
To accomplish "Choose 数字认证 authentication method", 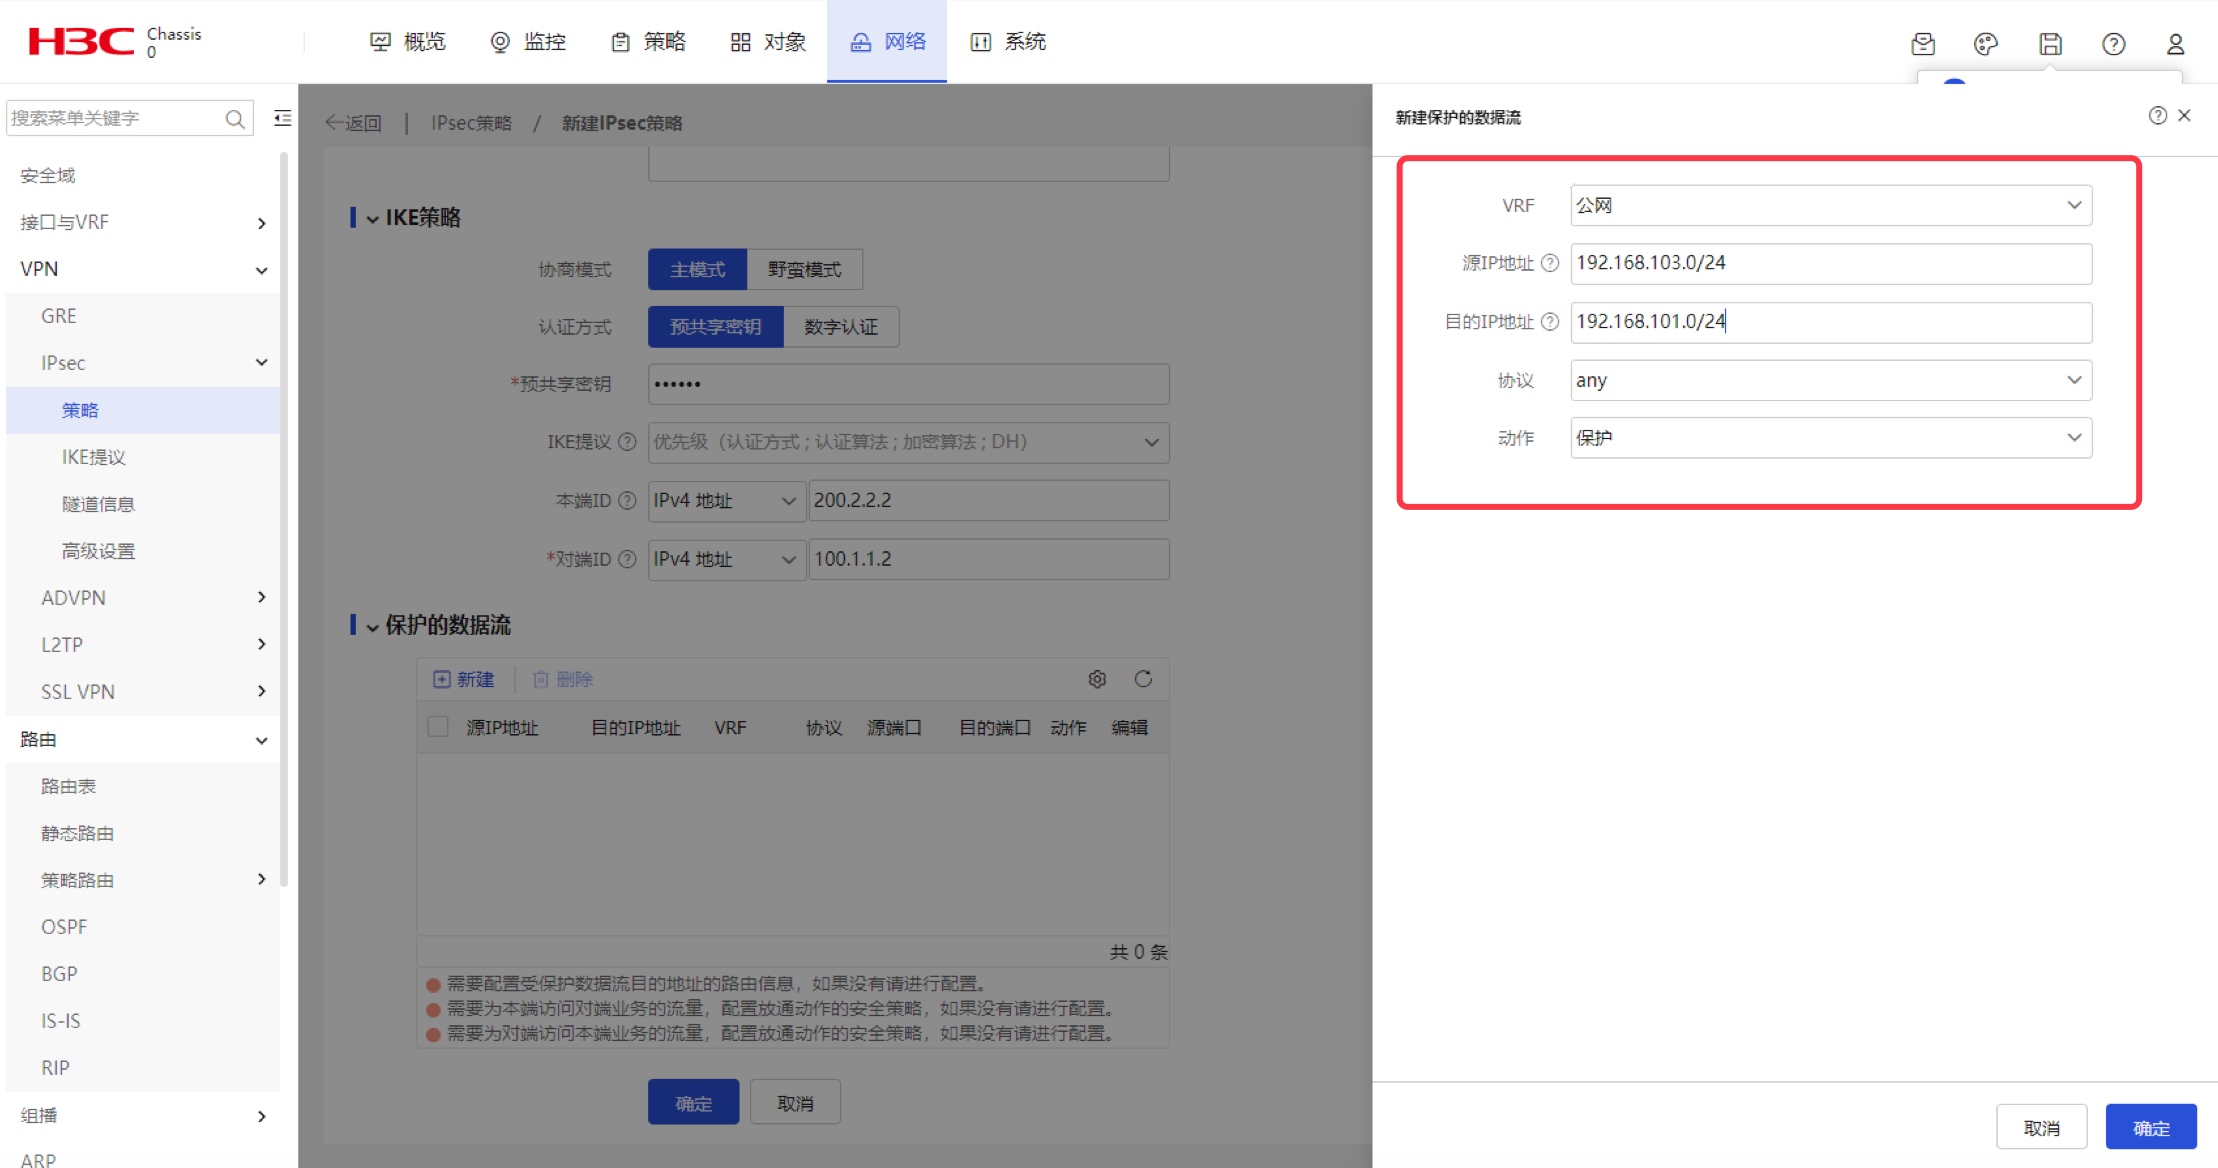I will click(841, 327).
